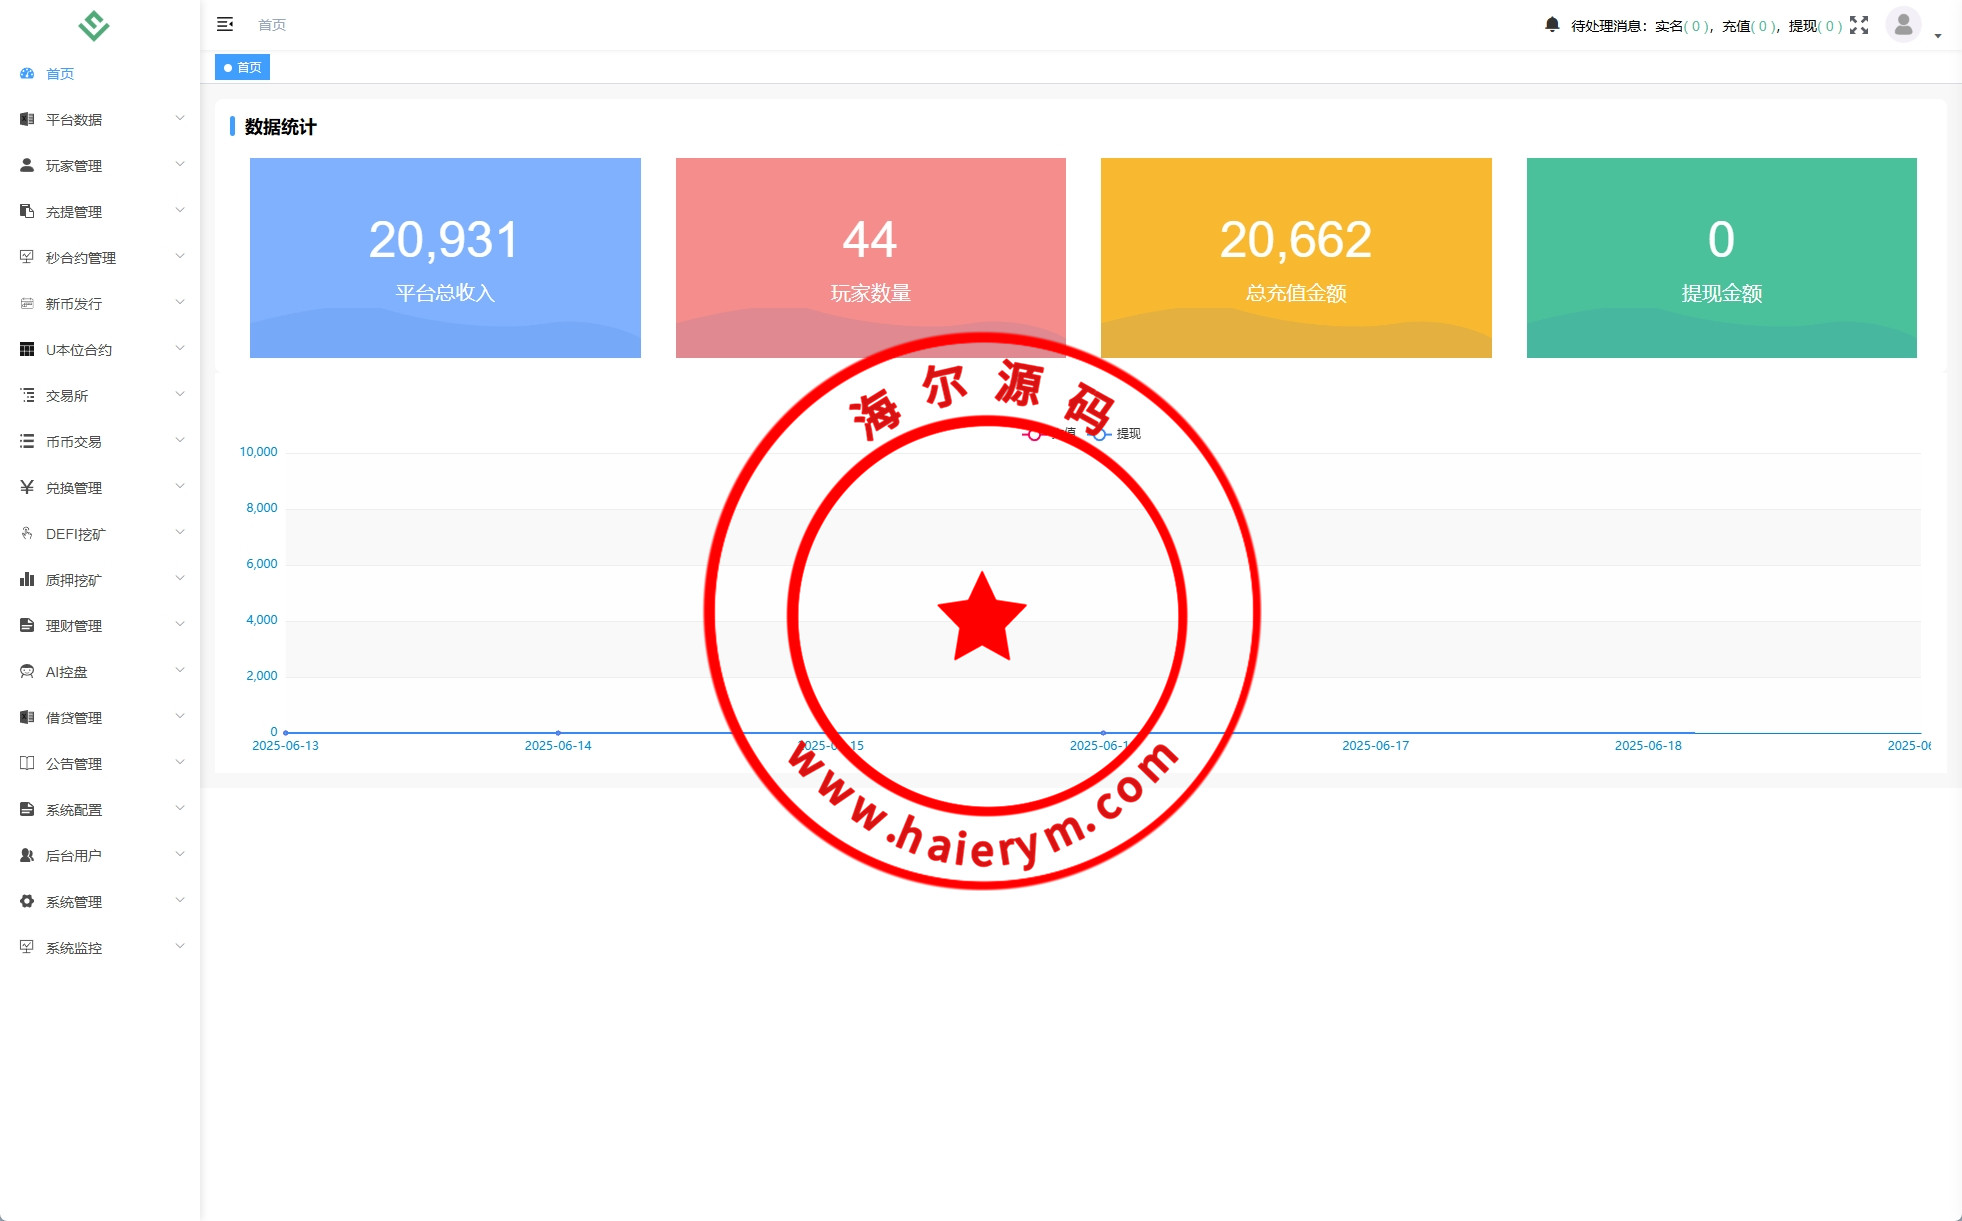Click the 玩家管理 user icon

coord(27,165)
